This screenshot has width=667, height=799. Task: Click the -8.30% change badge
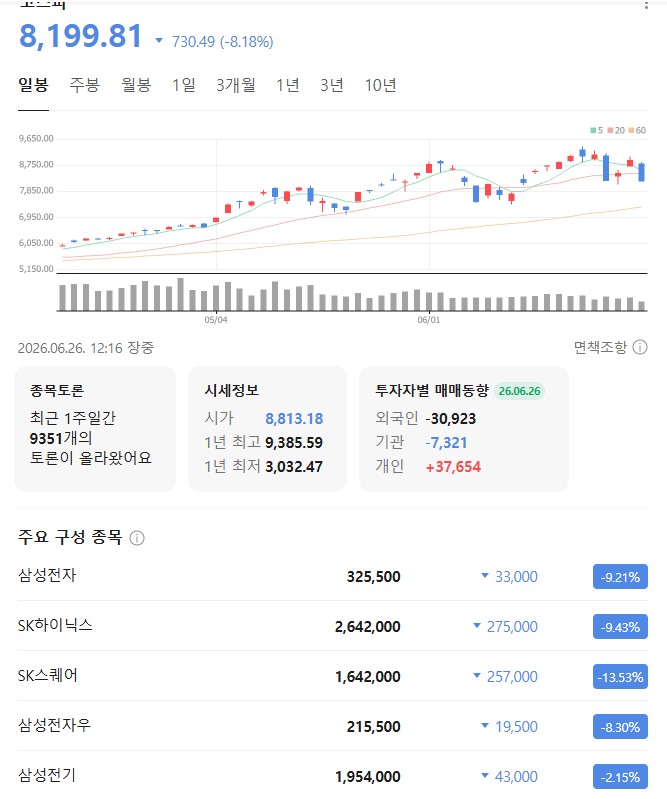coord(620,727)
